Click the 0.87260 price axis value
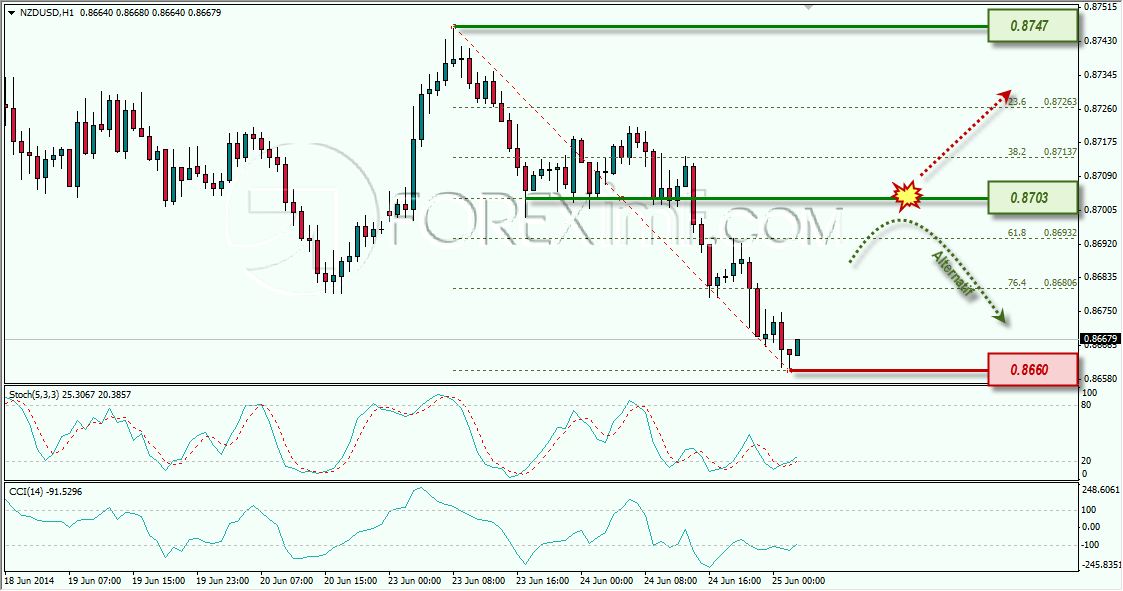 [x=1102, y=108]
